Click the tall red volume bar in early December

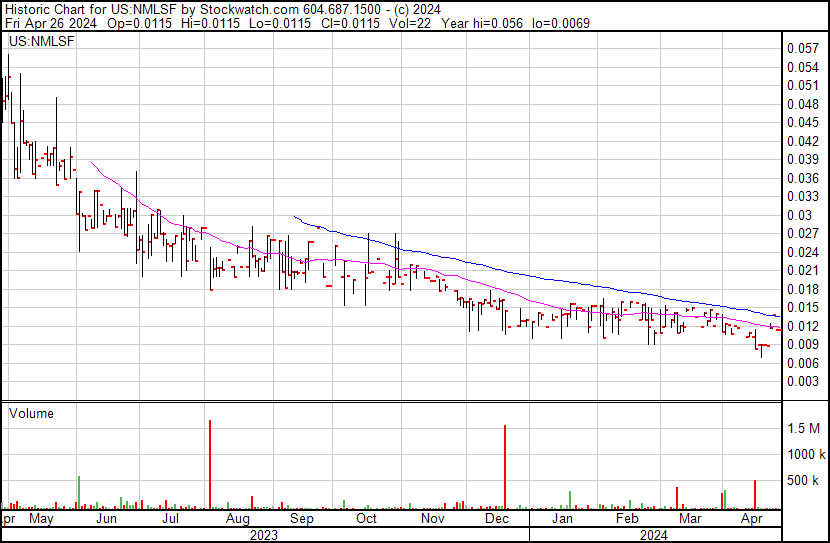[505, 468]
